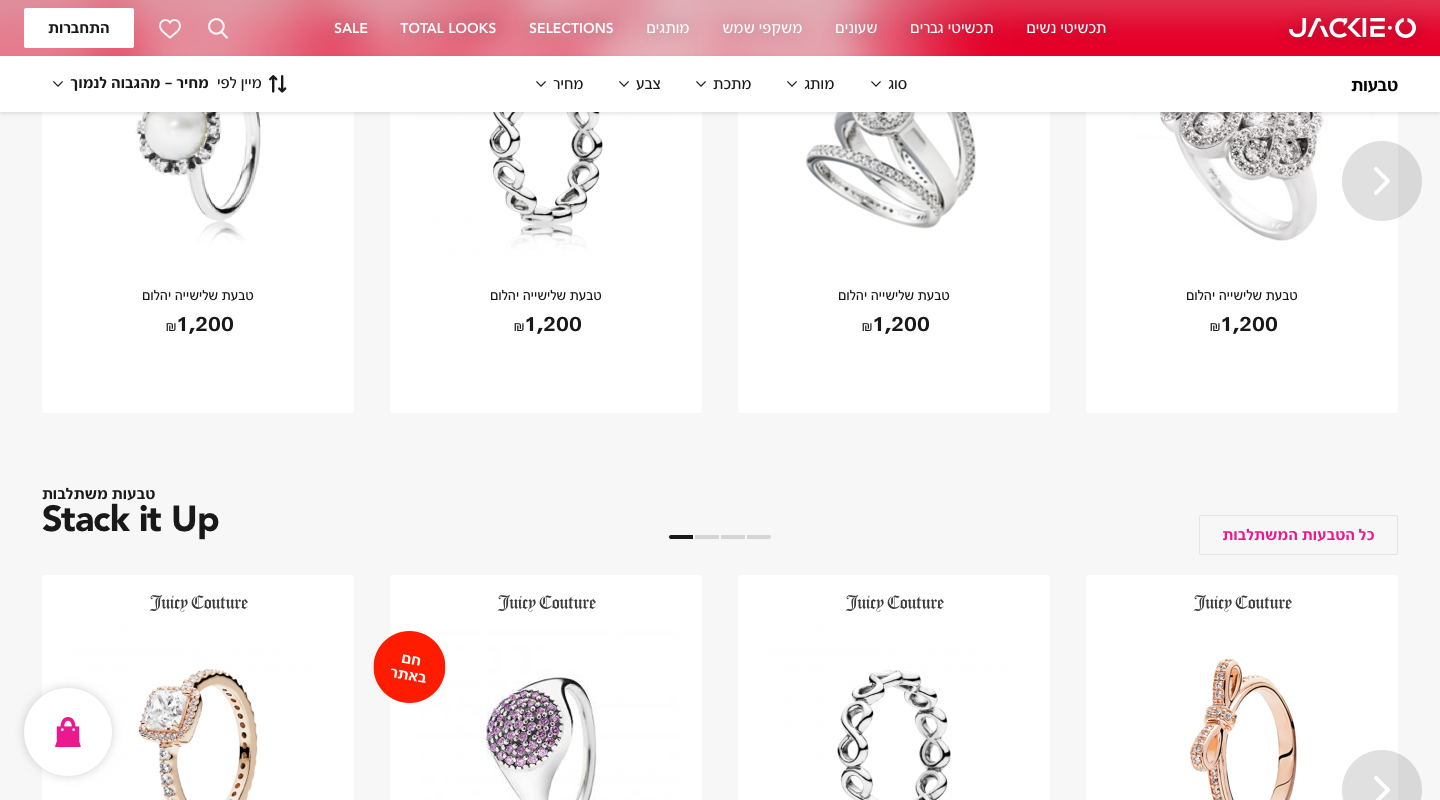Click the search magnifier icon

pos(218,28)
